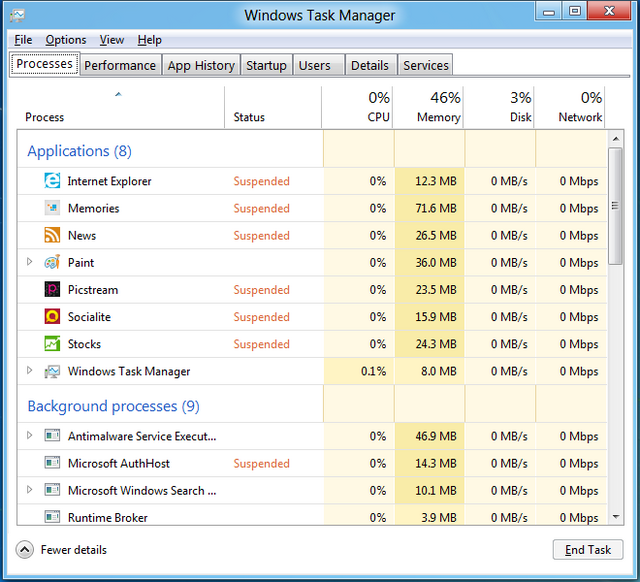Click the Socialite app icon

[x=52, y=317]
